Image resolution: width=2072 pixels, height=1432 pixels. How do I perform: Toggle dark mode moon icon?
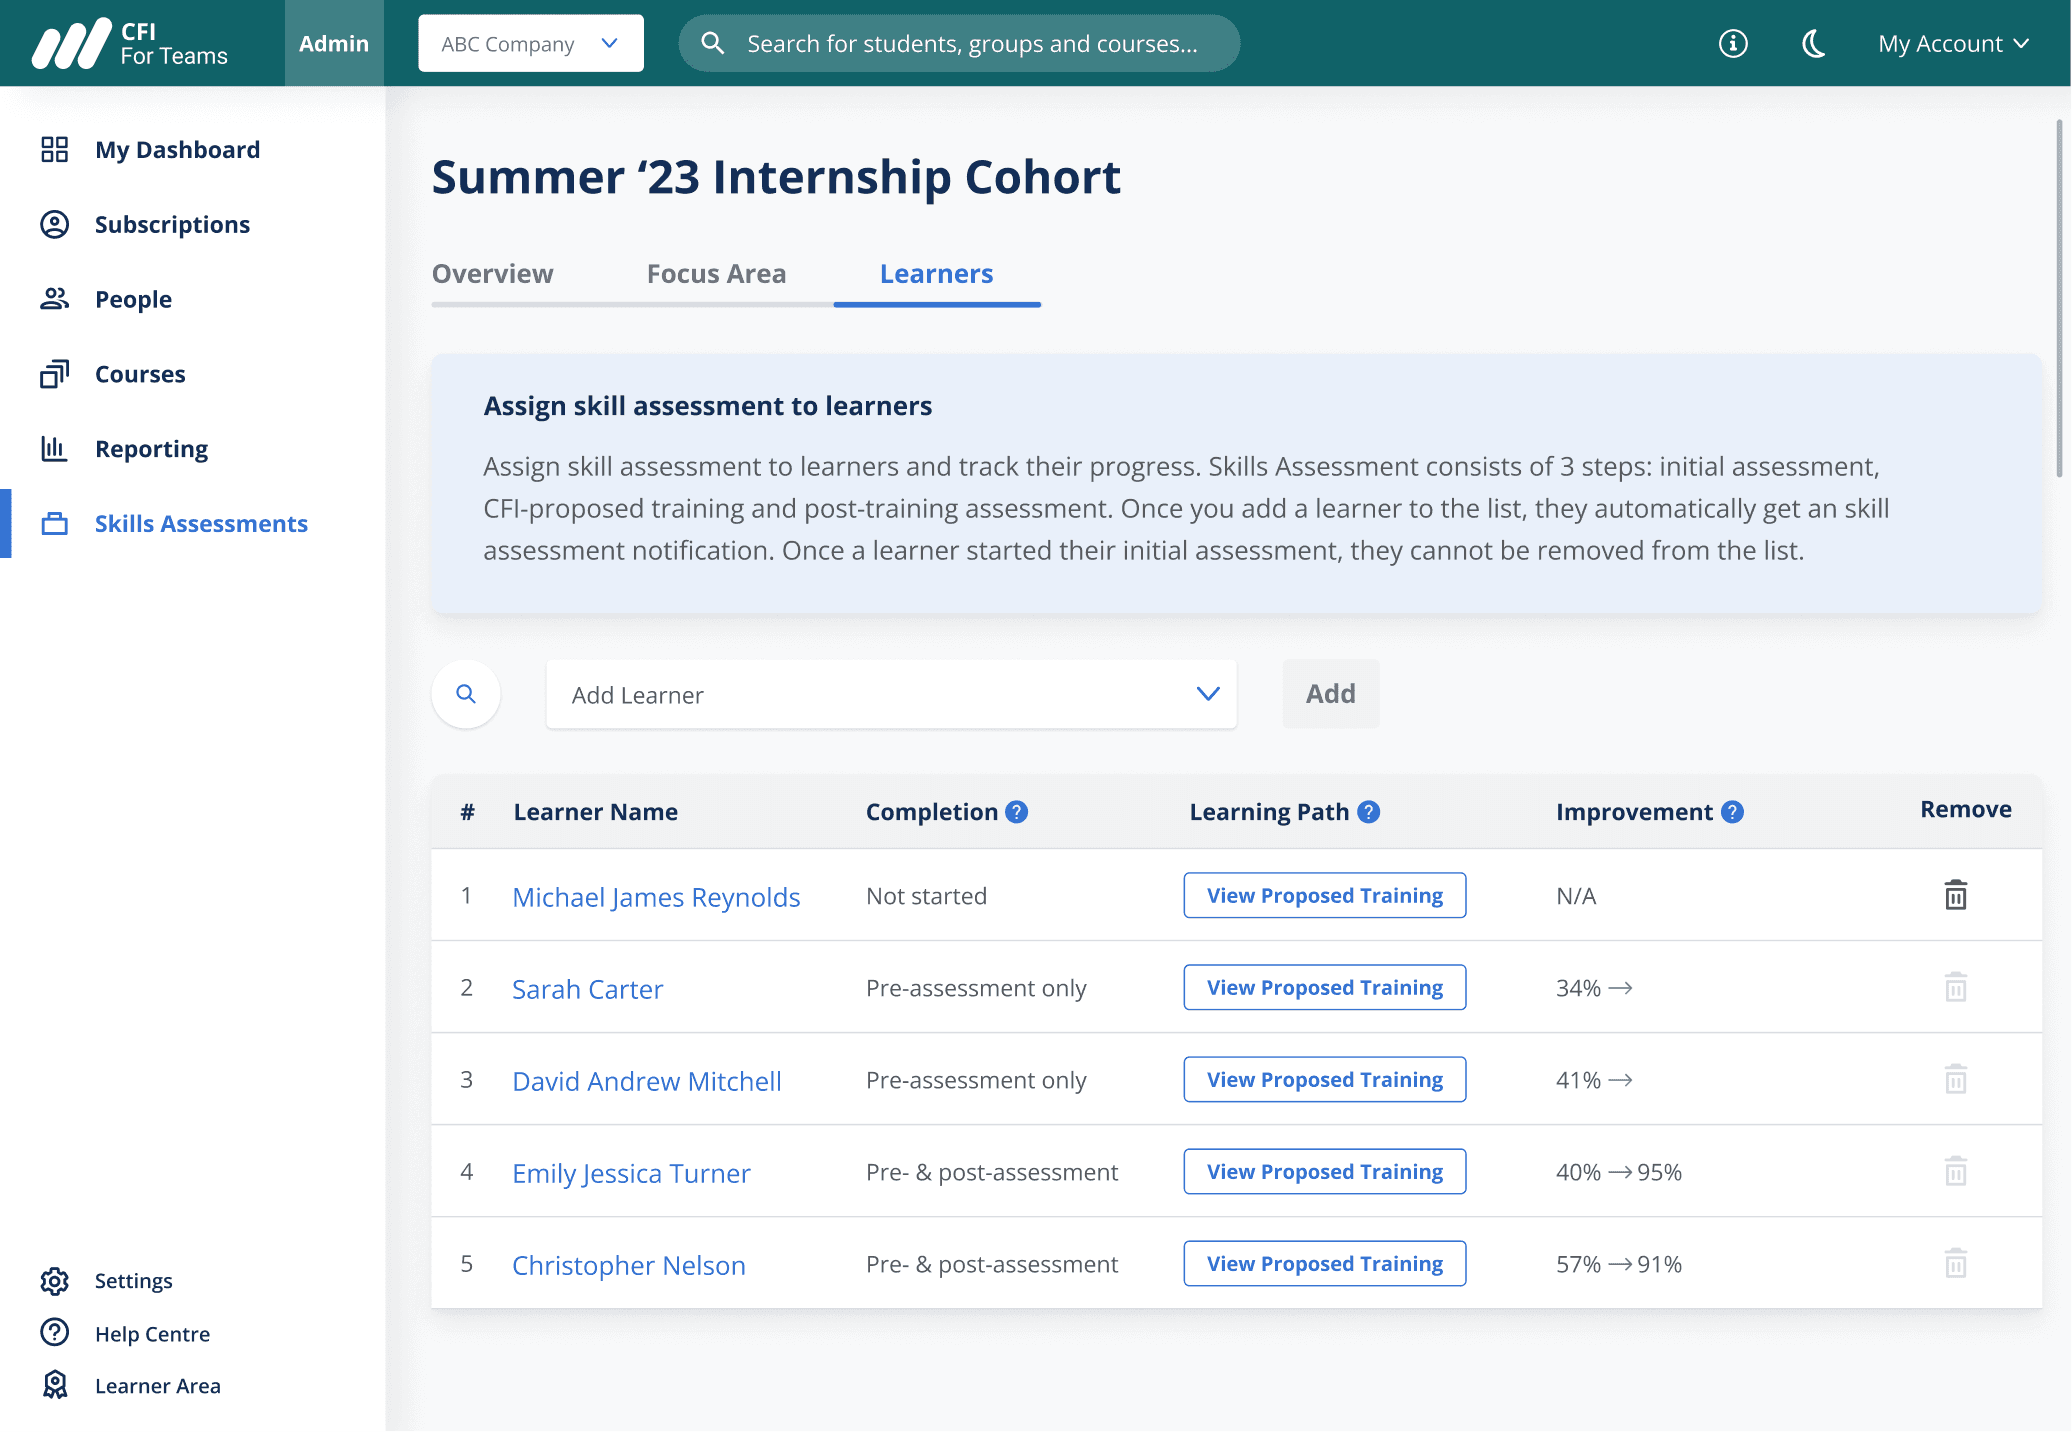pyautogui.click(x=1814, y=44)
